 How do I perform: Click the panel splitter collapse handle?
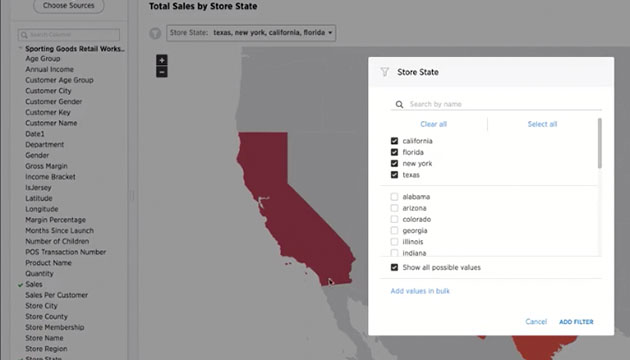pyautogui.click(x=132, y=196)
